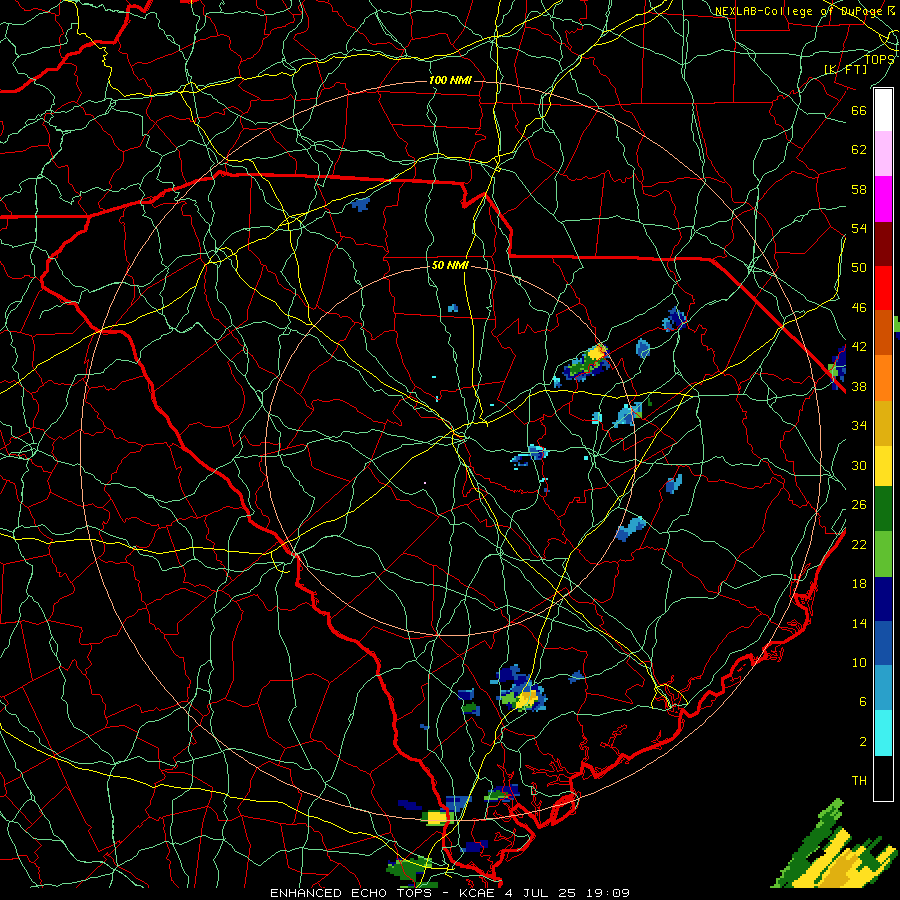Image resolution: width=900 pixels, height=900 pixels.
Task: Click the legend value "62"
Action: (x=859, y=150)
